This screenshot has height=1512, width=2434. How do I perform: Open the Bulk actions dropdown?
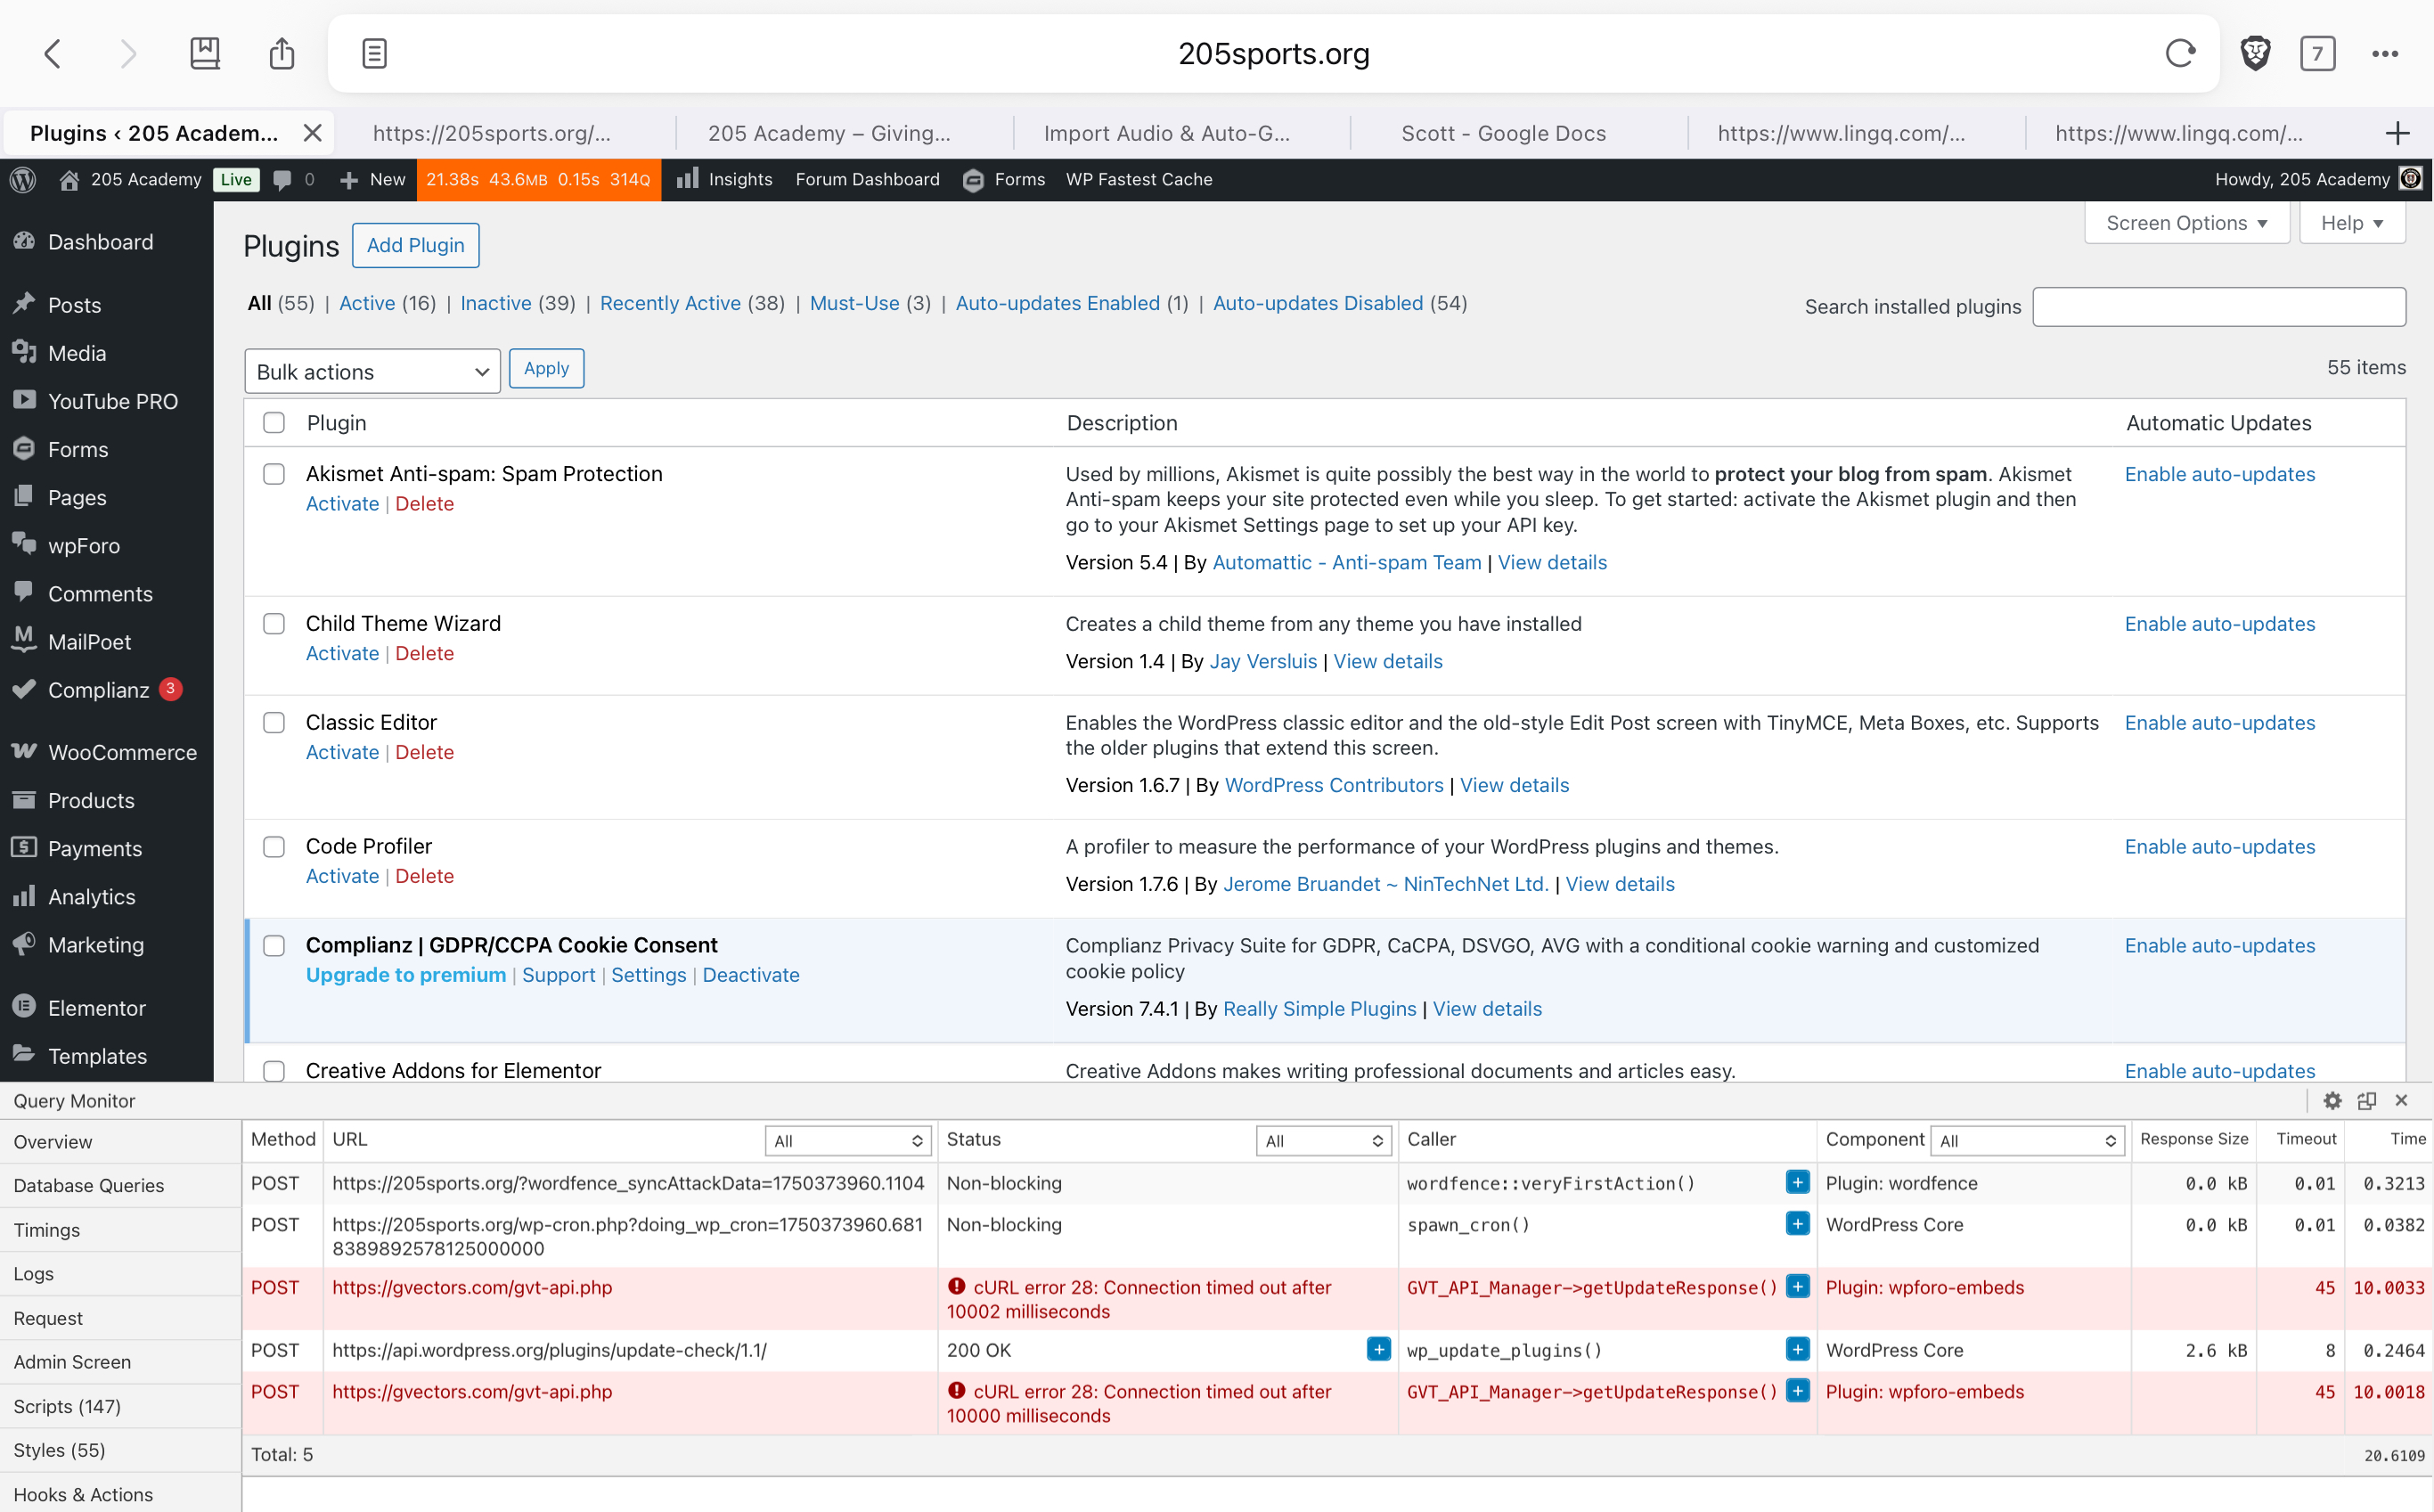coord(372,371)
